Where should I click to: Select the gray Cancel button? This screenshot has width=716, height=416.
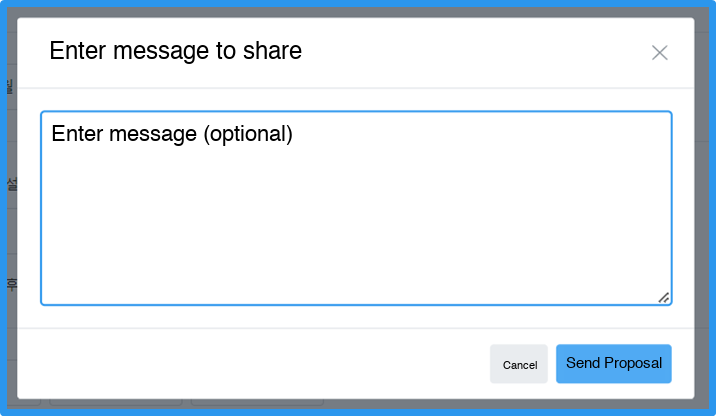[x=519, y=365]
